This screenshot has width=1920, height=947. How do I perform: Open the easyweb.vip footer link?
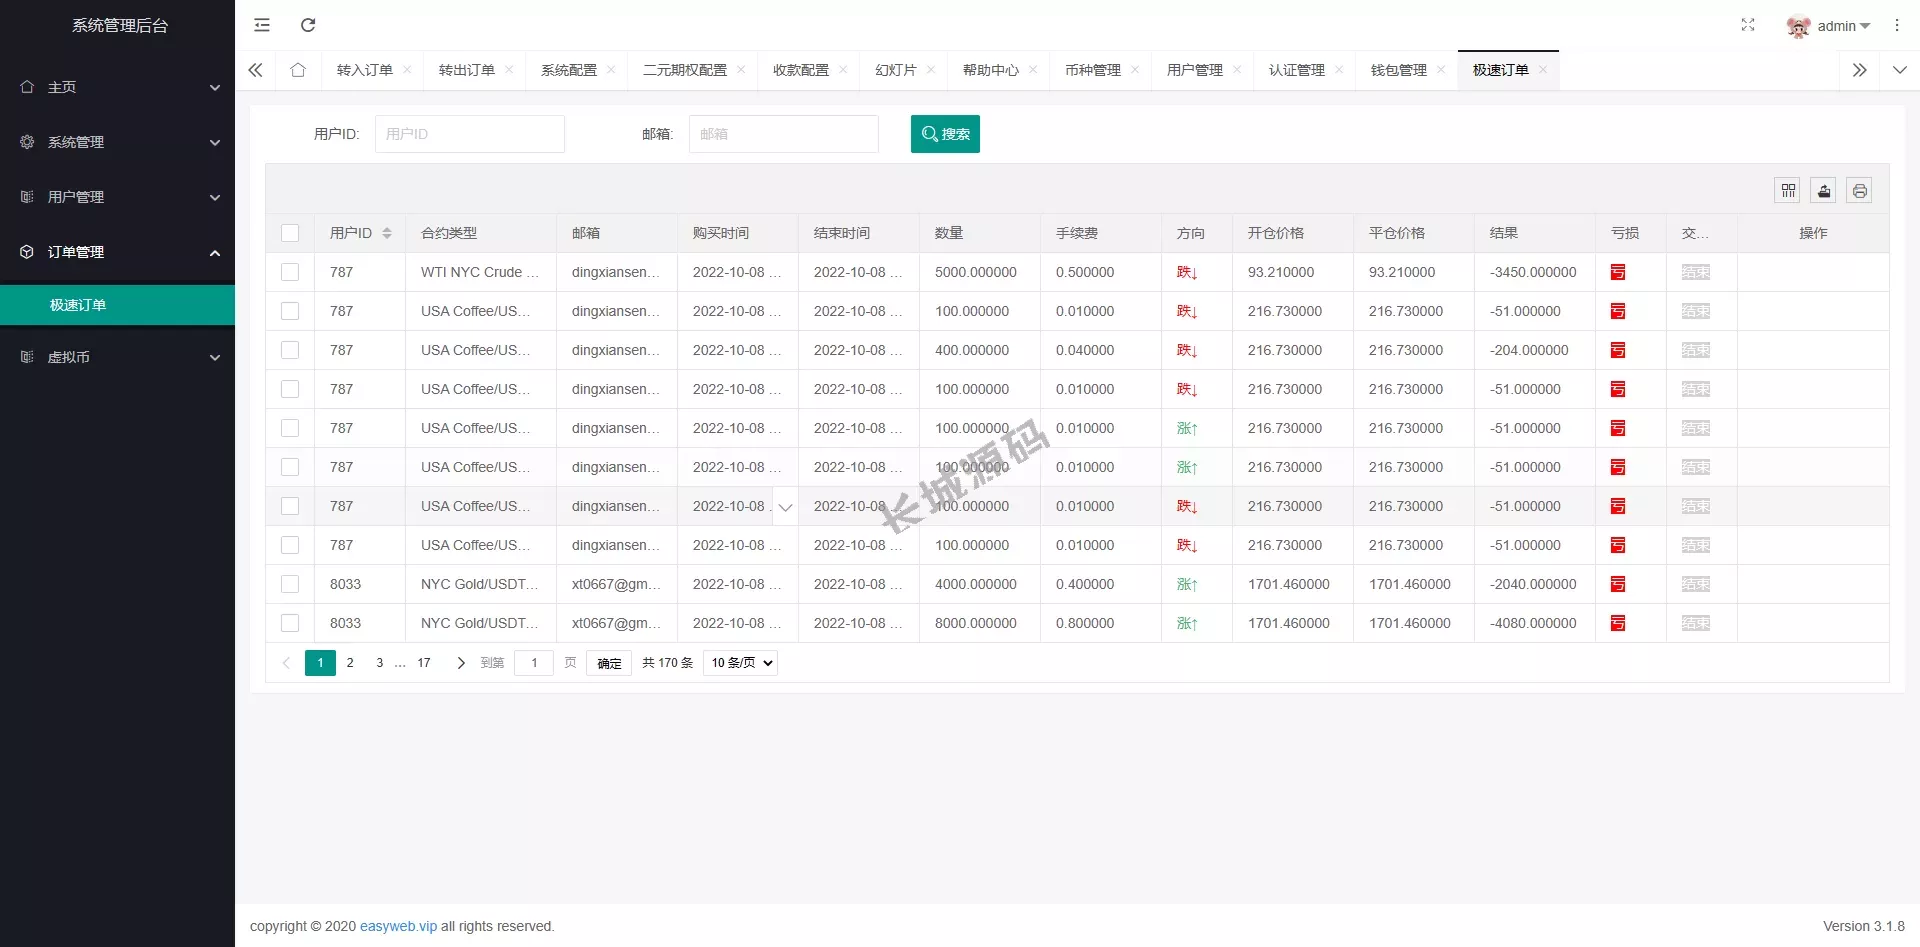(x=398, y=926)
